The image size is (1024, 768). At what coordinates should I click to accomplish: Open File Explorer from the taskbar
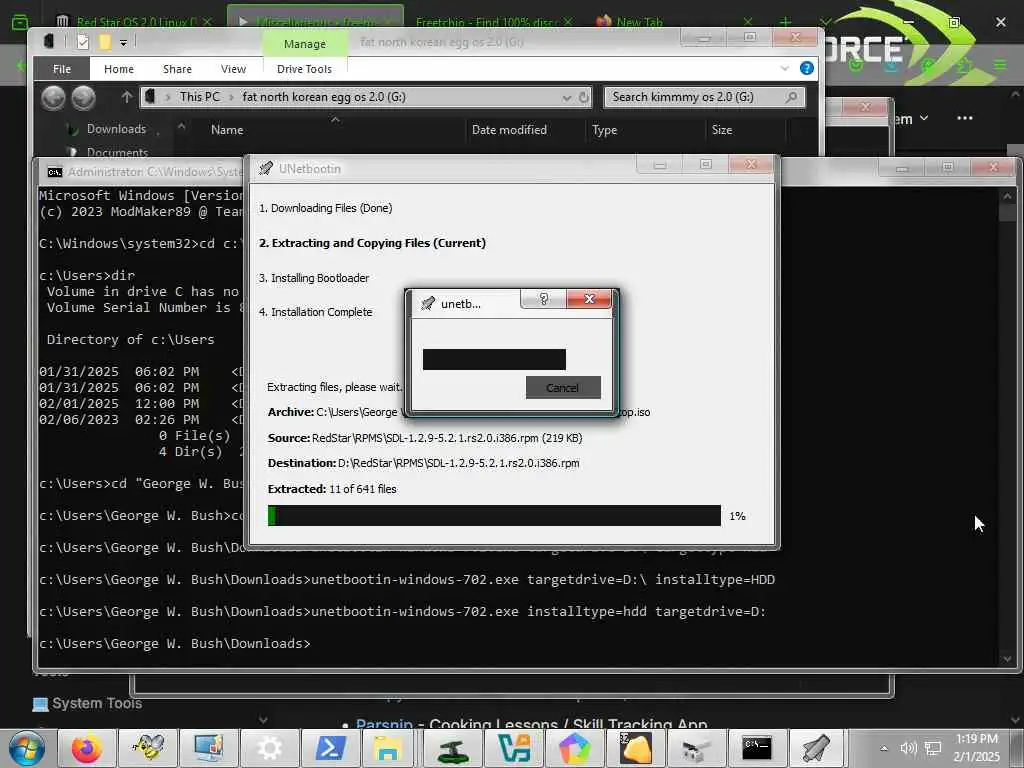tap(387, 748)
